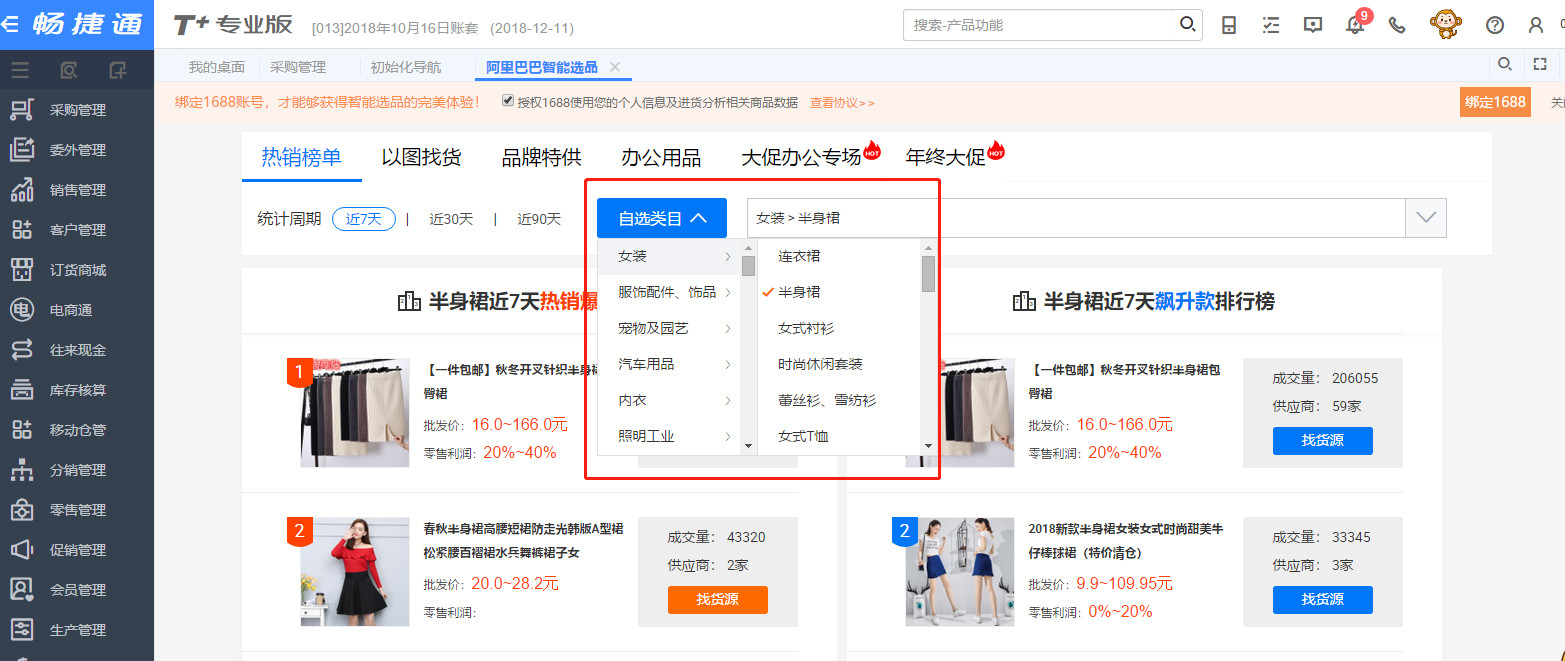Image resolution: width=1565 pixels, height=661 pixels.
Task: Expand the 照明工业 category
Action: 669,436
